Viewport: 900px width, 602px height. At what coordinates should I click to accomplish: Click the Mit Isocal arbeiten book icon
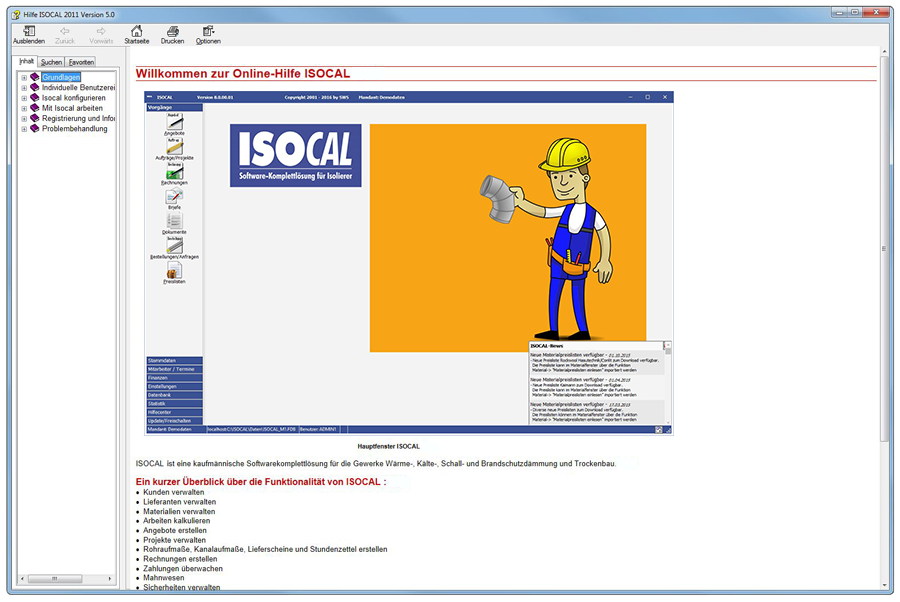tap(35, 108)
